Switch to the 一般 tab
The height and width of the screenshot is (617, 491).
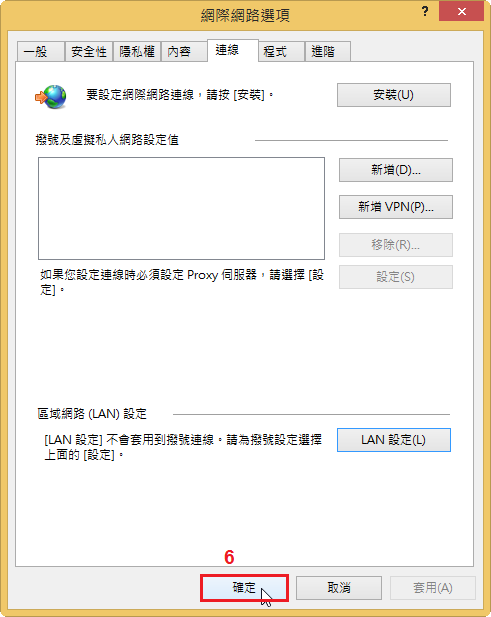pos(41,52)
